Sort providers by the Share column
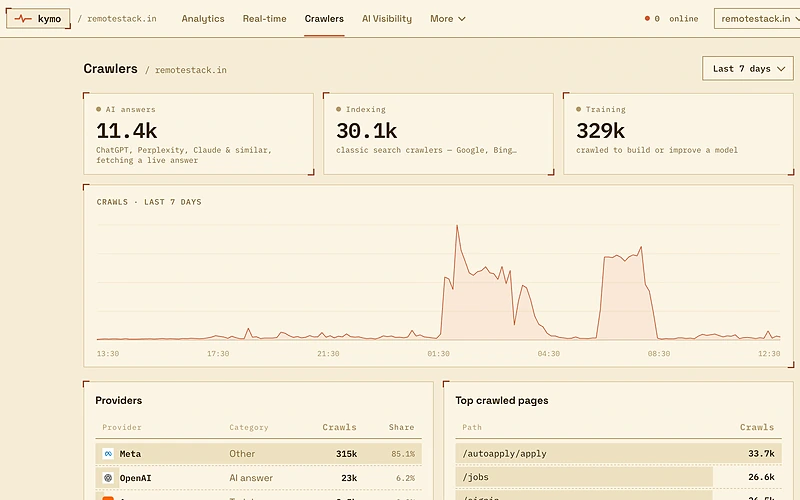The height and width of the screenshot is (500, 800). coord(402,428)
